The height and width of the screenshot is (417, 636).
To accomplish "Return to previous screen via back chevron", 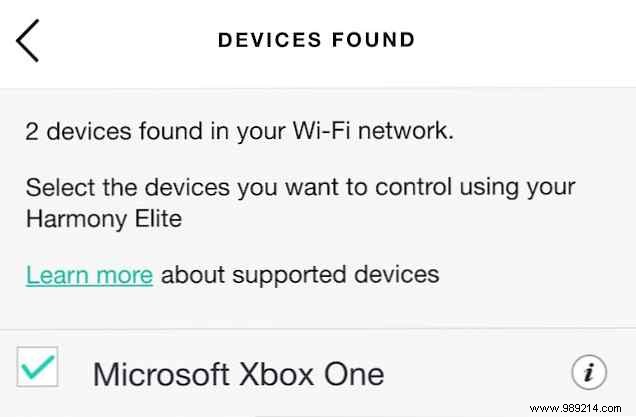I will (28, 41).
